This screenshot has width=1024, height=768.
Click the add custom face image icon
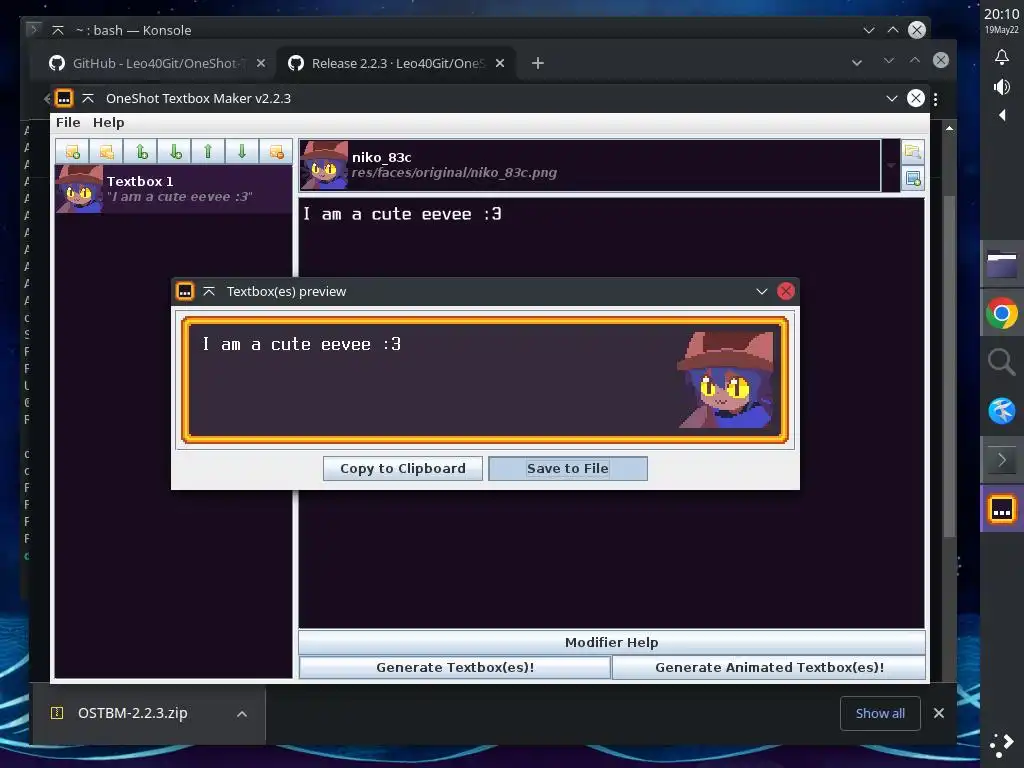tap(912, 178)
